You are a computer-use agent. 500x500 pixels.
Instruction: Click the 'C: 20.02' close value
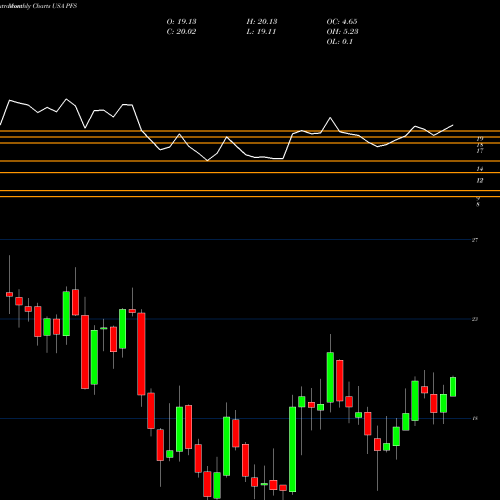pos(181,32)
